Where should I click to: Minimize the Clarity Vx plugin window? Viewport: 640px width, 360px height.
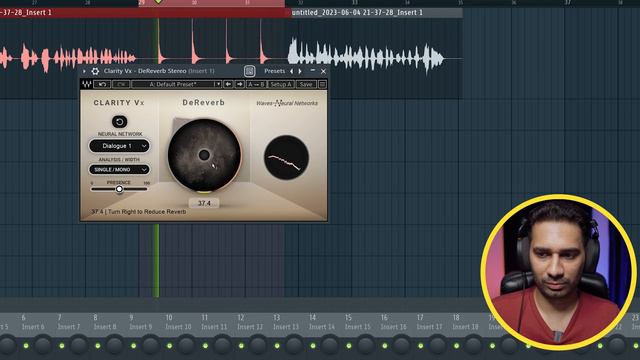coord(313,71)
